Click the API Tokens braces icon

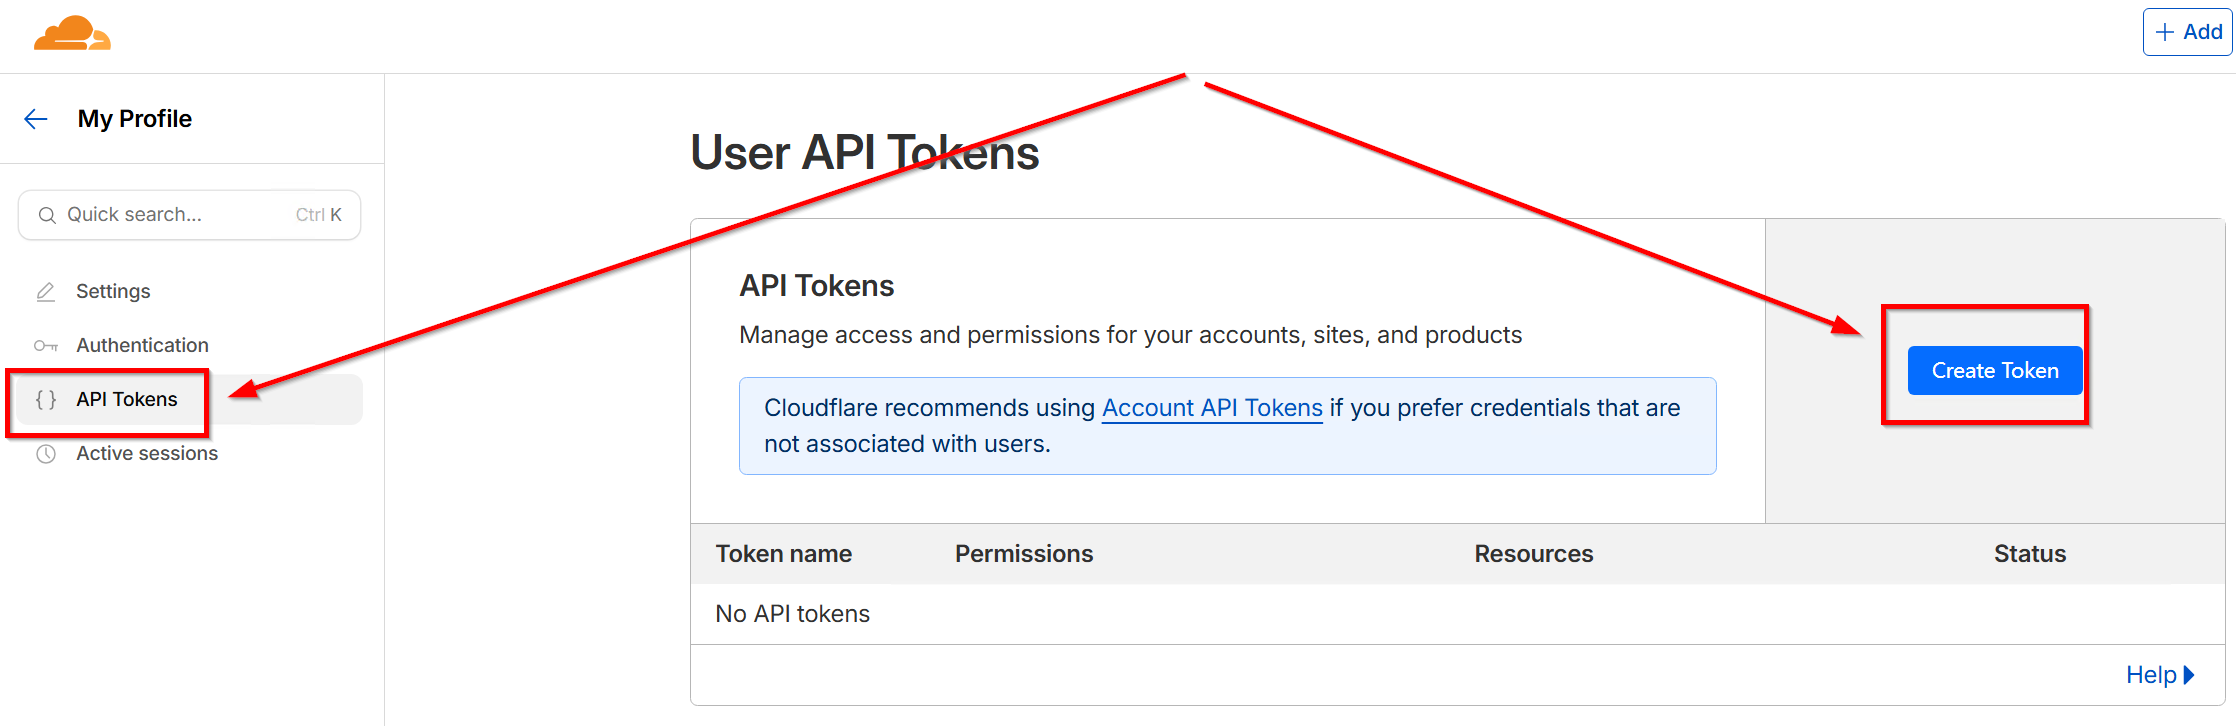pyautogui.click(x=46, y=400)
